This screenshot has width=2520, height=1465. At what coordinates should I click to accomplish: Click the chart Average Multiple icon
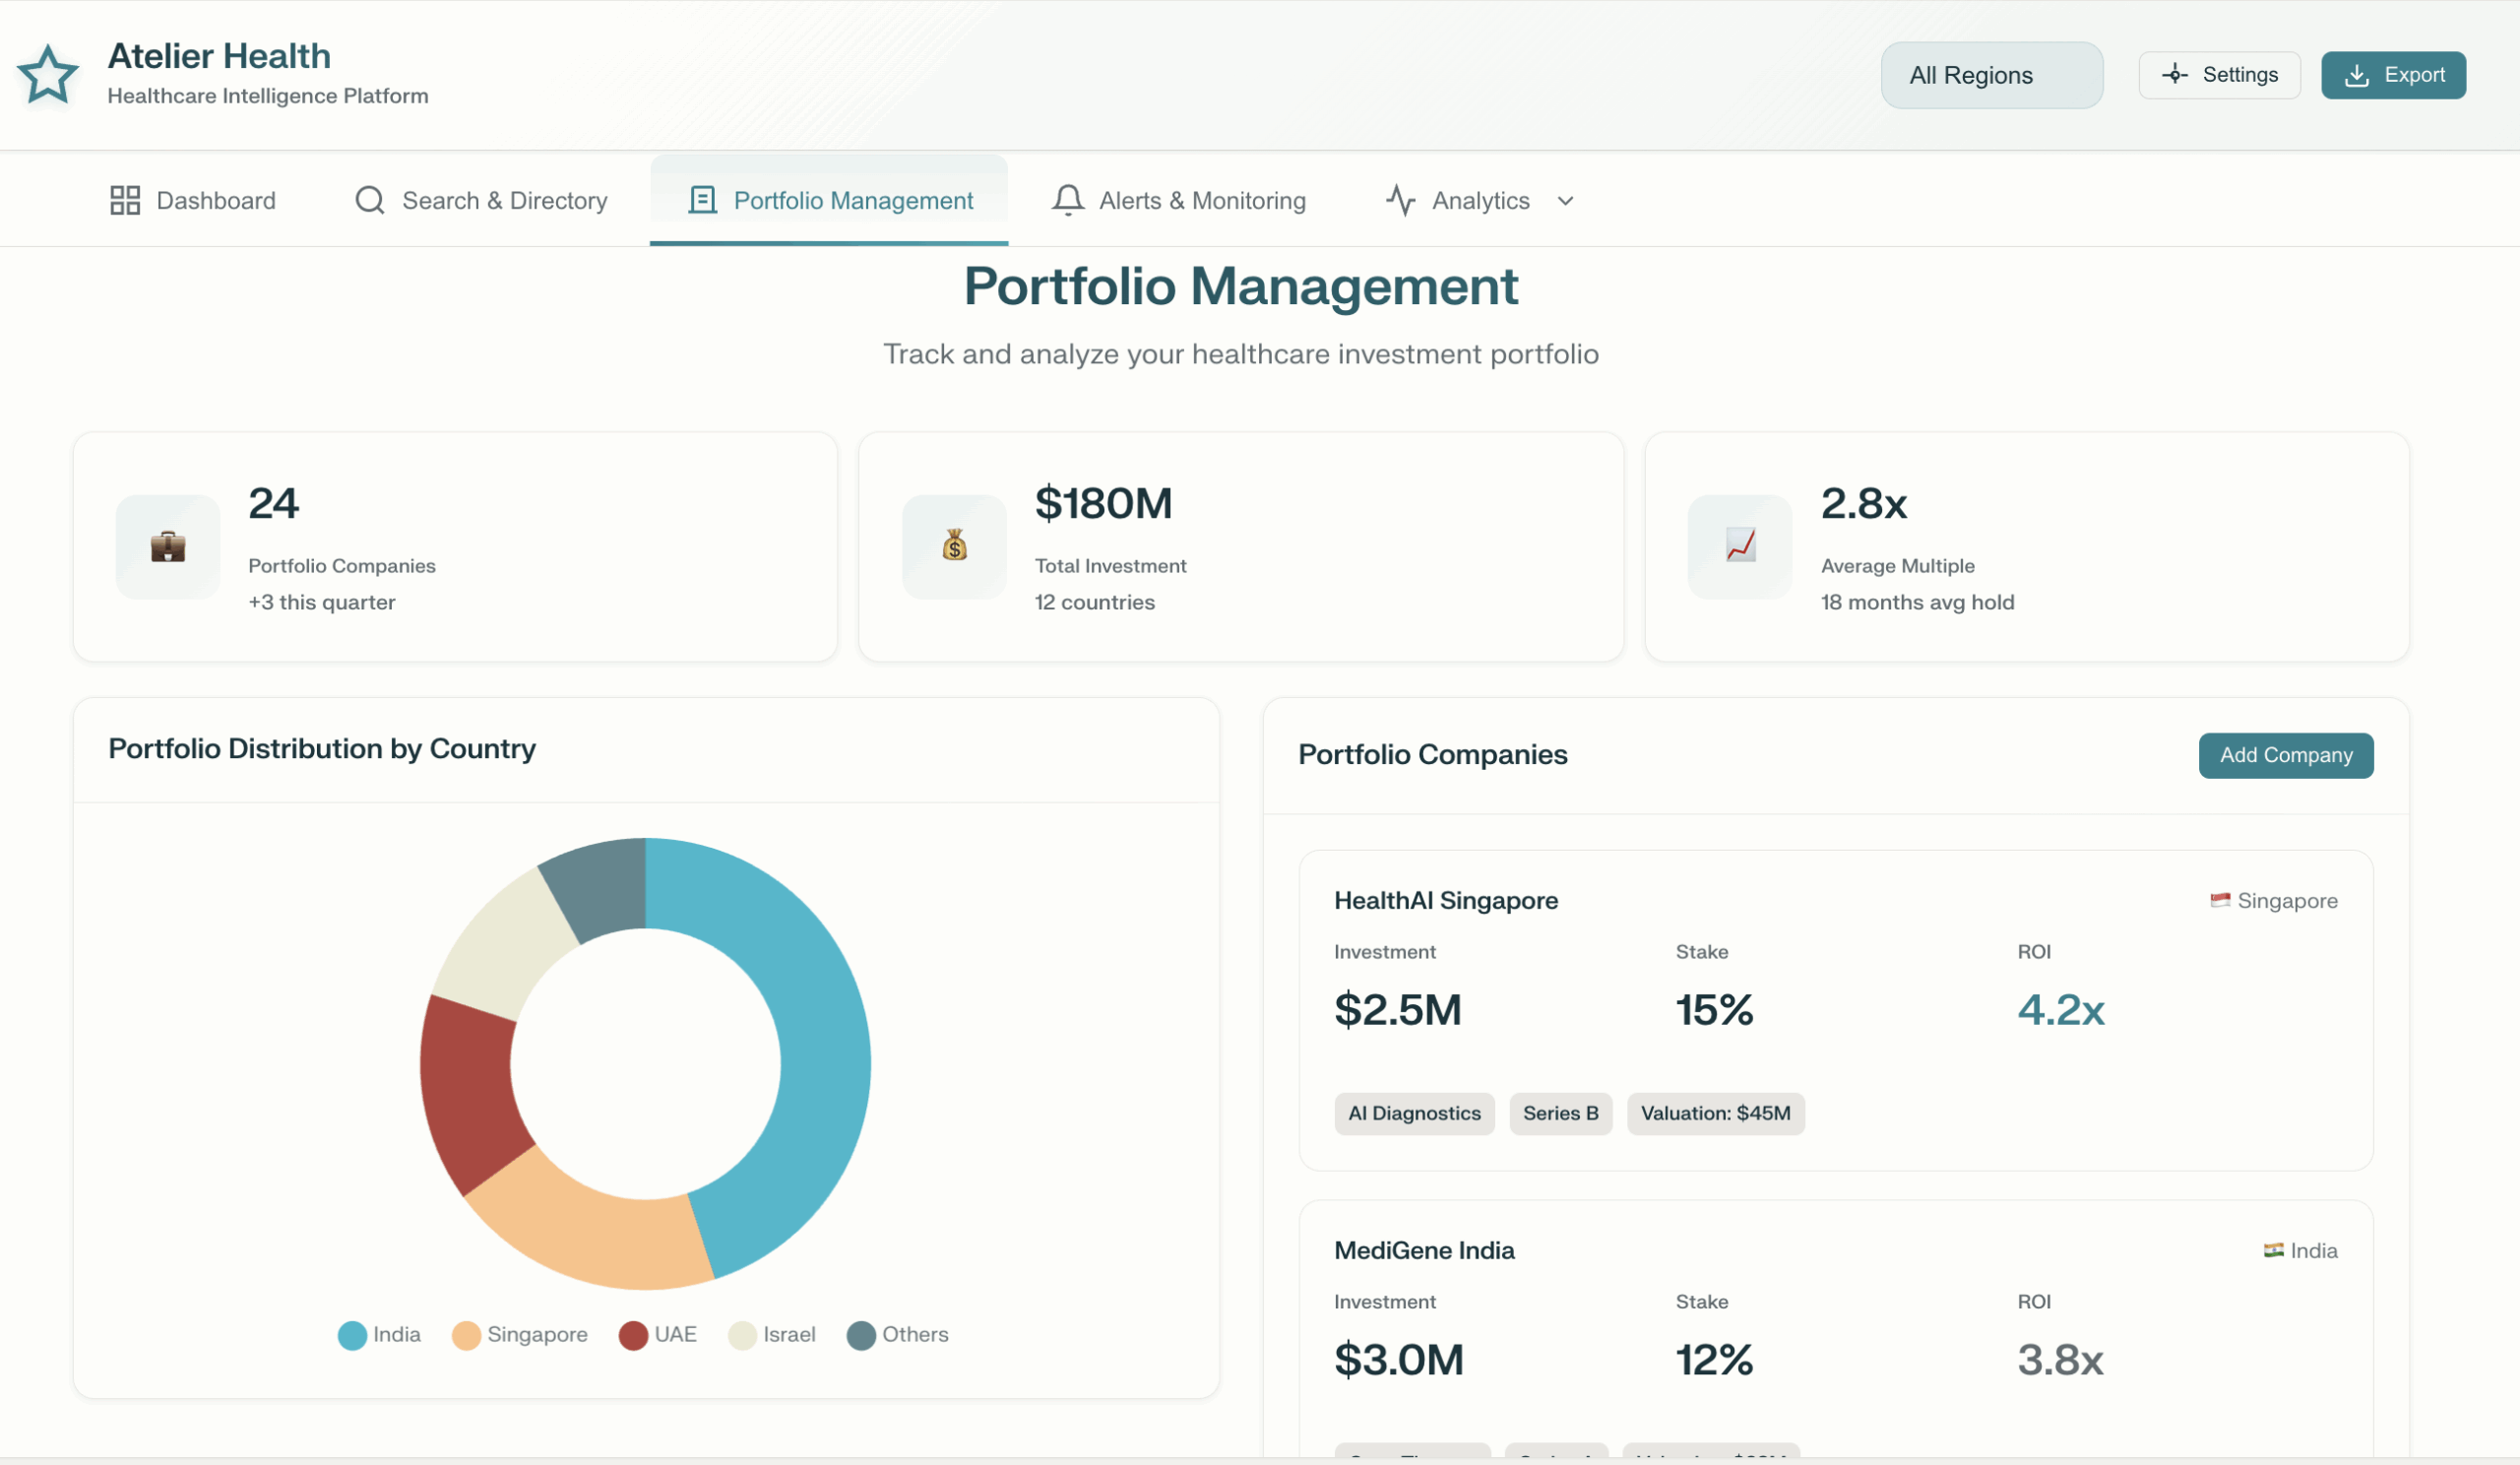[x=1740, y=547]
